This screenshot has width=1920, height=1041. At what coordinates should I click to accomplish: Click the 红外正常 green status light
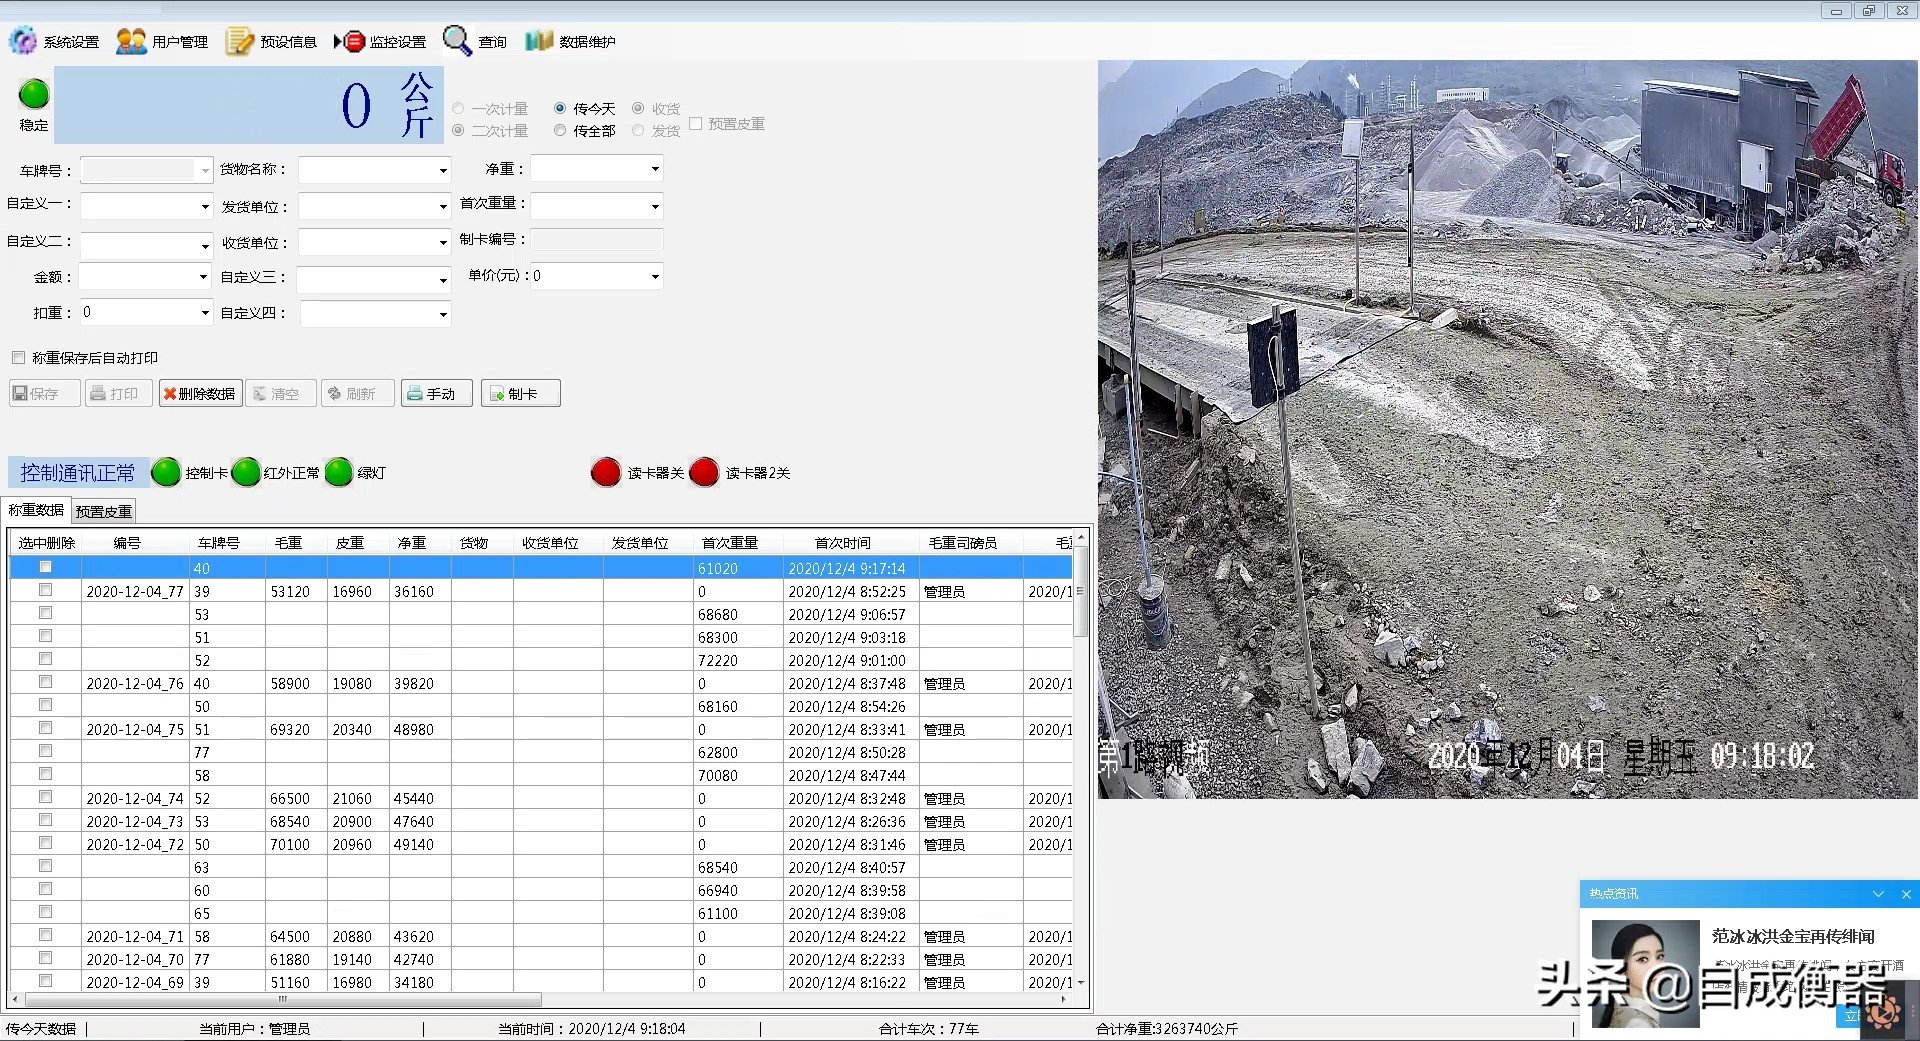click(x=246, y=472)
